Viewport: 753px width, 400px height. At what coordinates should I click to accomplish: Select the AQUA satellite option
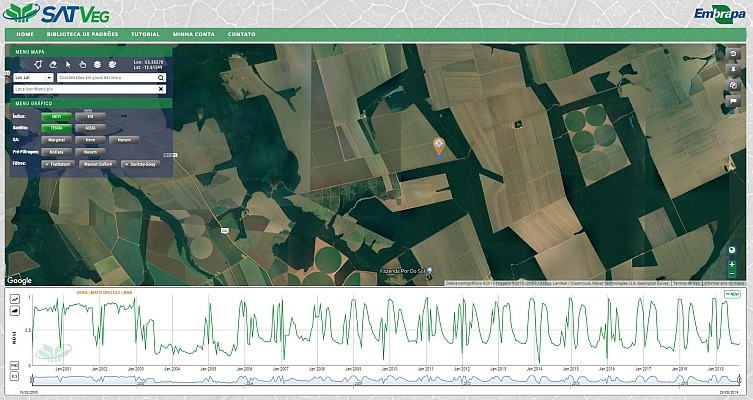pos(90,128)
